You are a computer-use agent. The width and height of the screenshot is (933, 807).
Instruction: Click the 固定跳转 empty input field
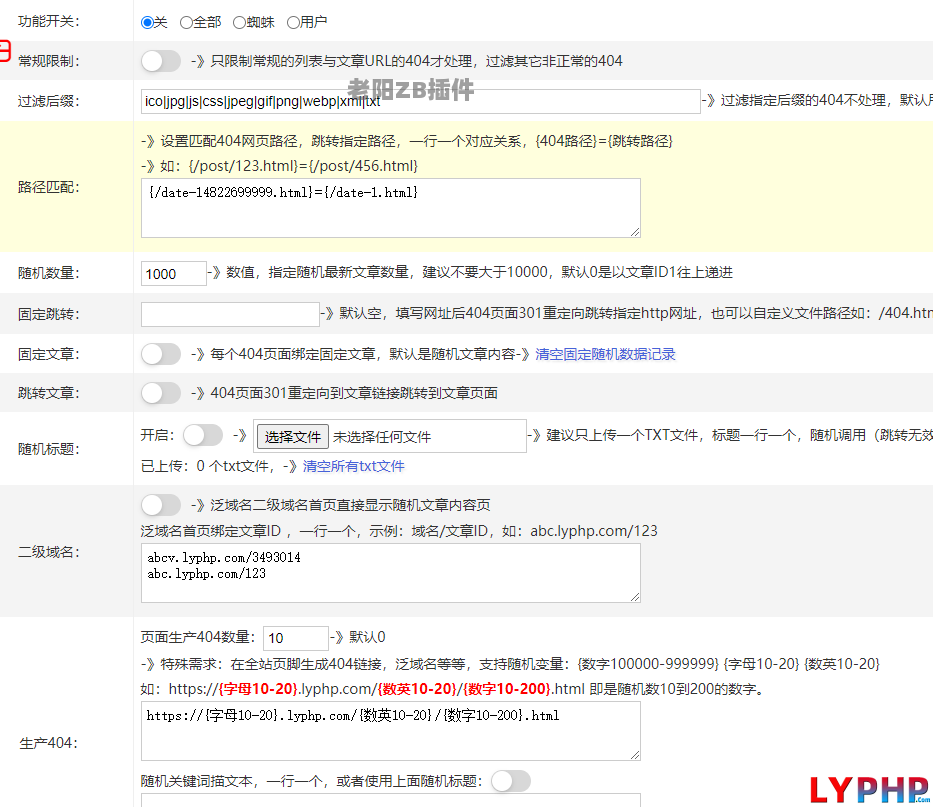point(230,314)
